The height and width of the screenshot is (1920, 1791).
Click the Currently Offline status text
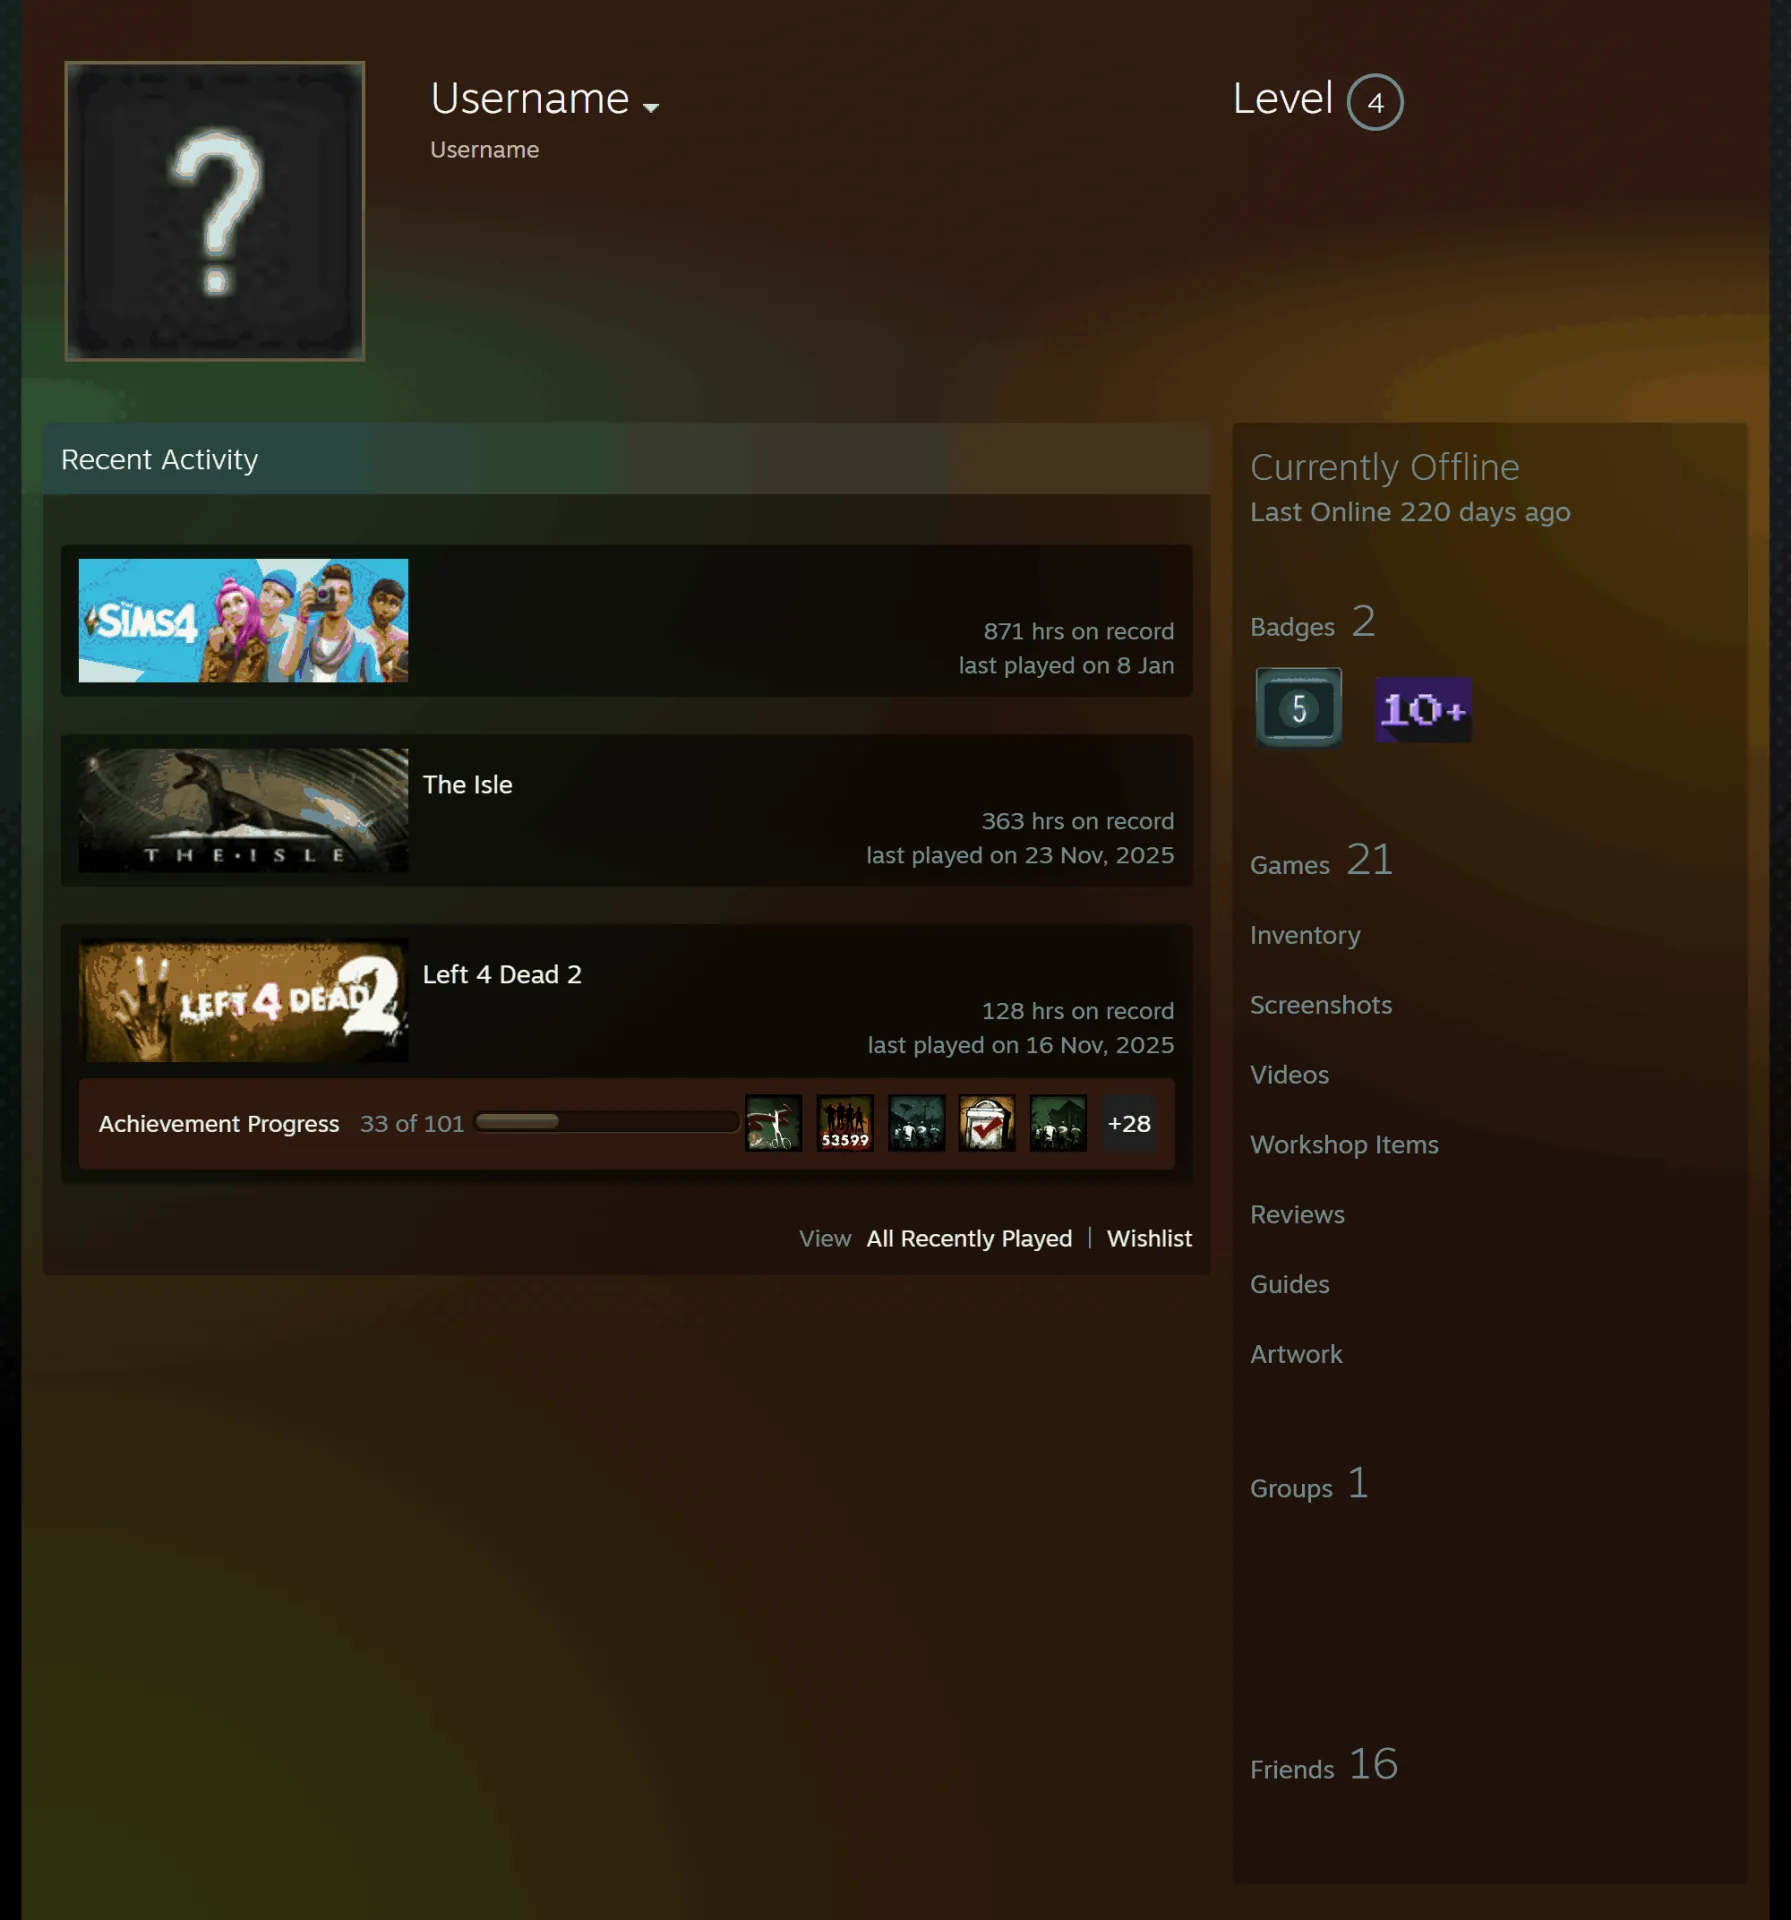tap(1384, 468)
